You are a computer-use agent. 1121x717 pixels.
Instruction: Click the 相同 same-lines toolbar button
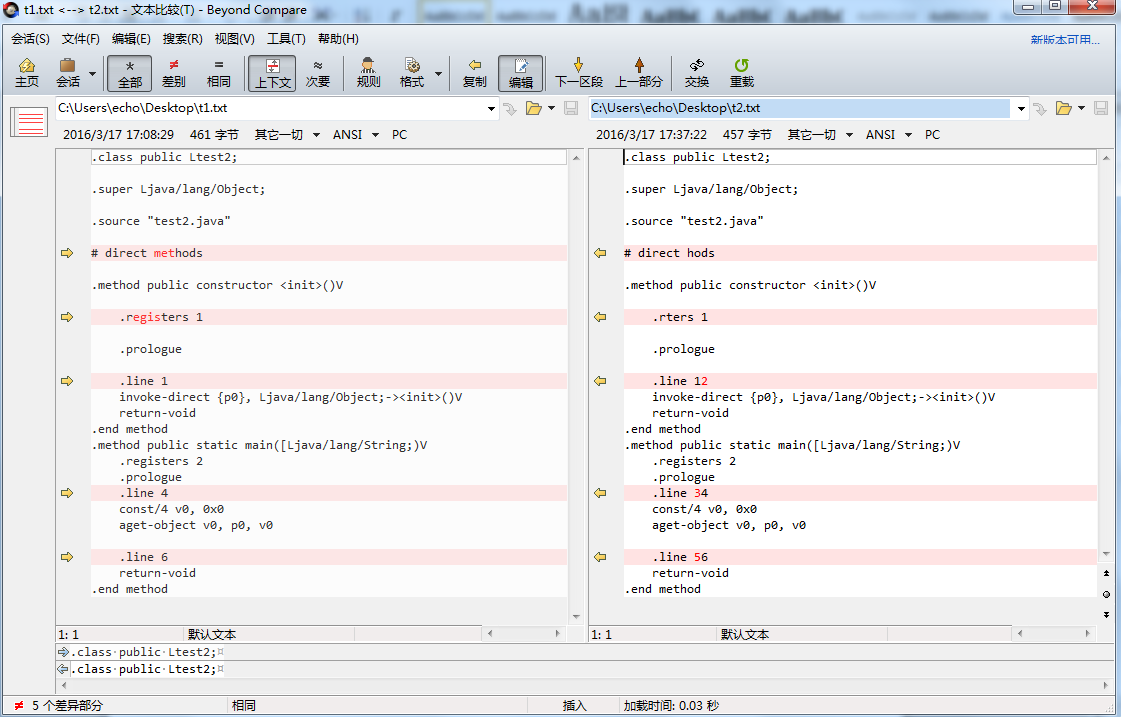pyautogui.click(x=218, y=73)
